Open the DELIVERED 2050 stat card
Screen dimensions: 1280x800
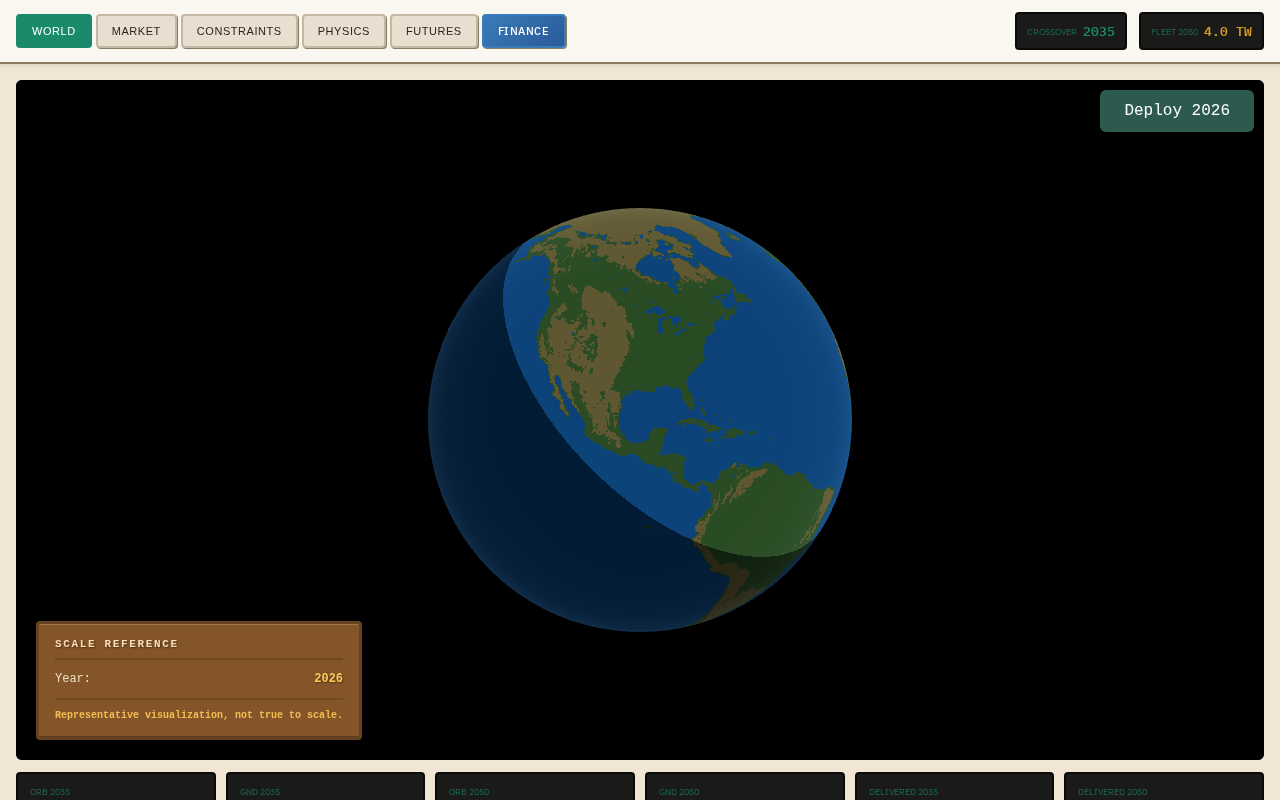(x=1164, y=786)
